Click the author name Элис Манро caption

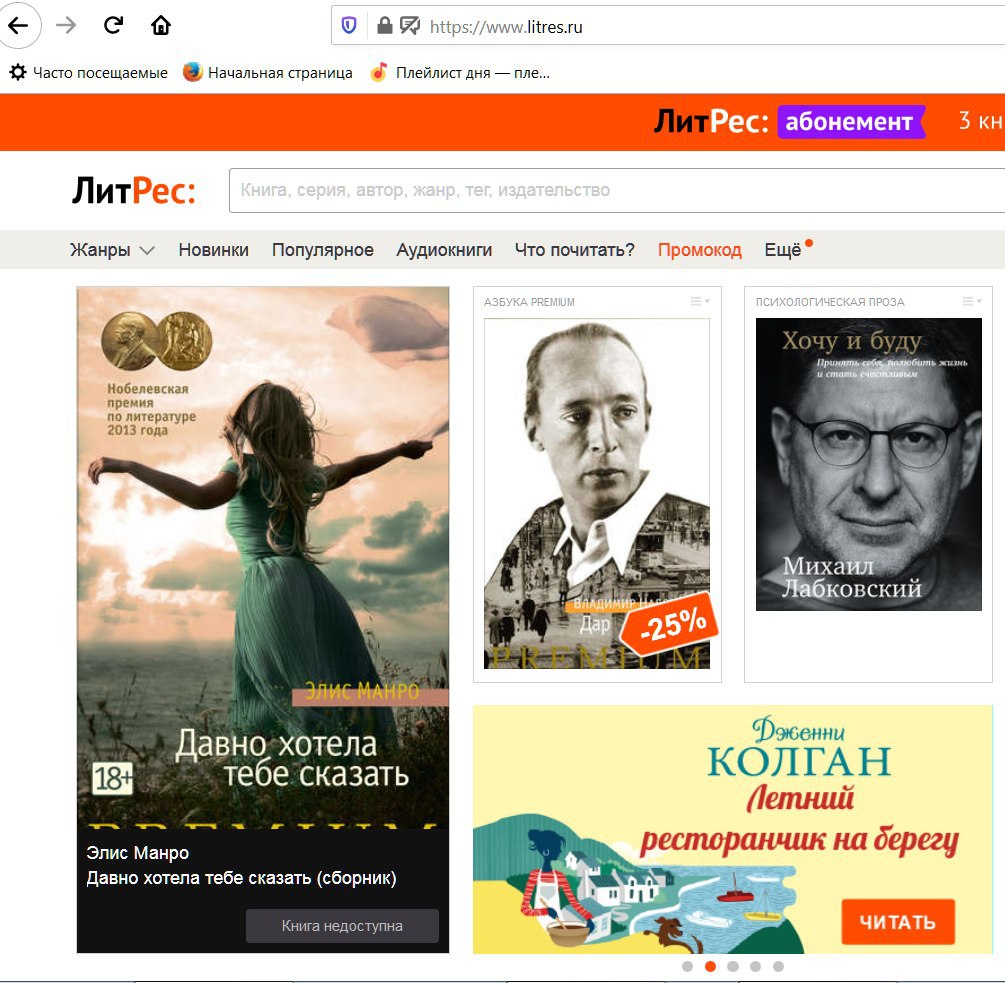coord(138,853)
